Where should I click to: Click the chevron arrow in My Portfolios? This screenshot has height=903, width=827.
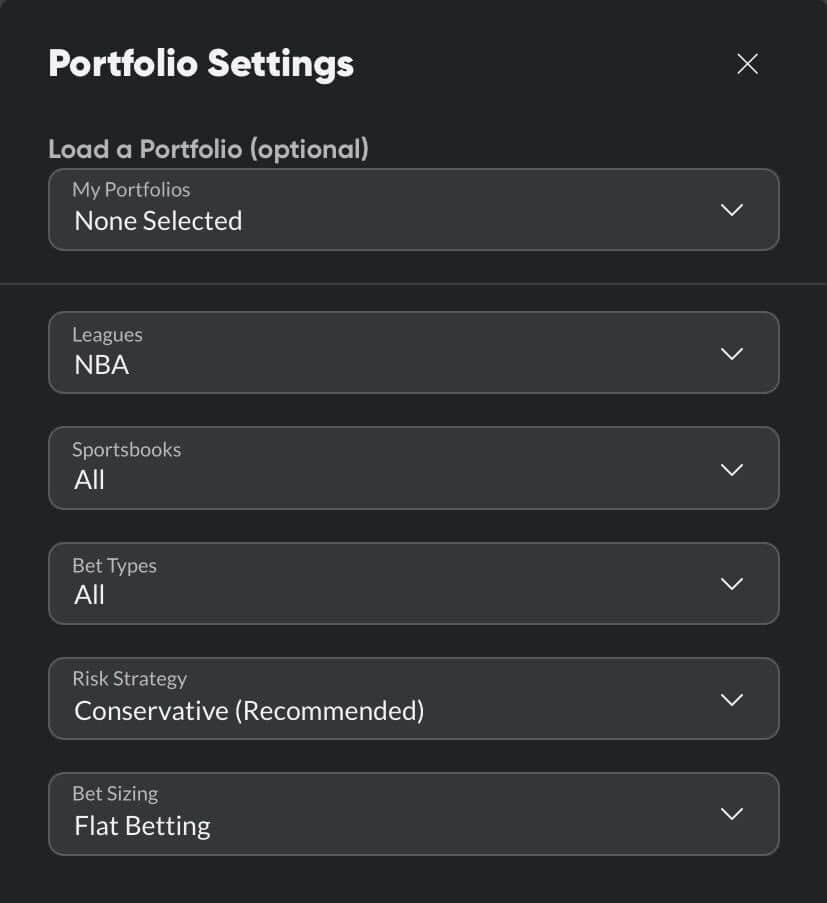pos(732,210)
